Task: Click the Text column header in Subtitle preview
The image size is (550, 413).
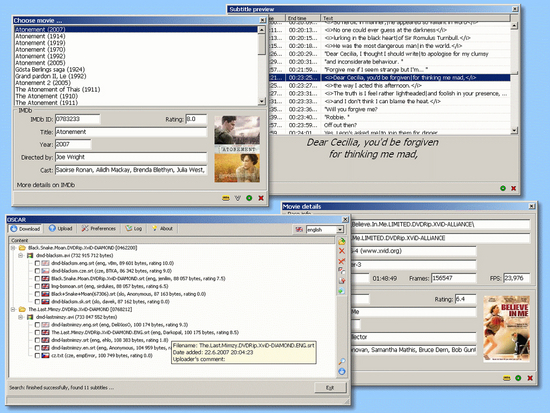Action: (x=415, y=18)
